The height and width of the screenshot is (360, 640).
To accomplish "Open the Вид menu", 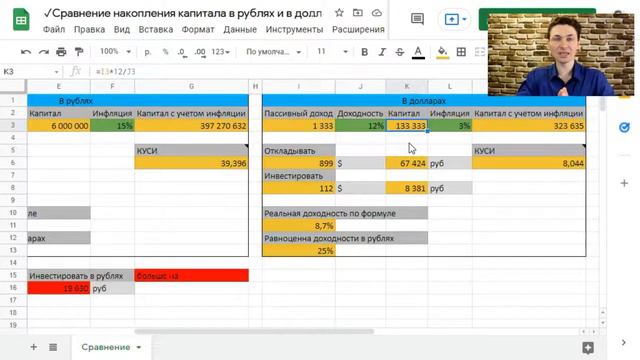I will point(122,29).
